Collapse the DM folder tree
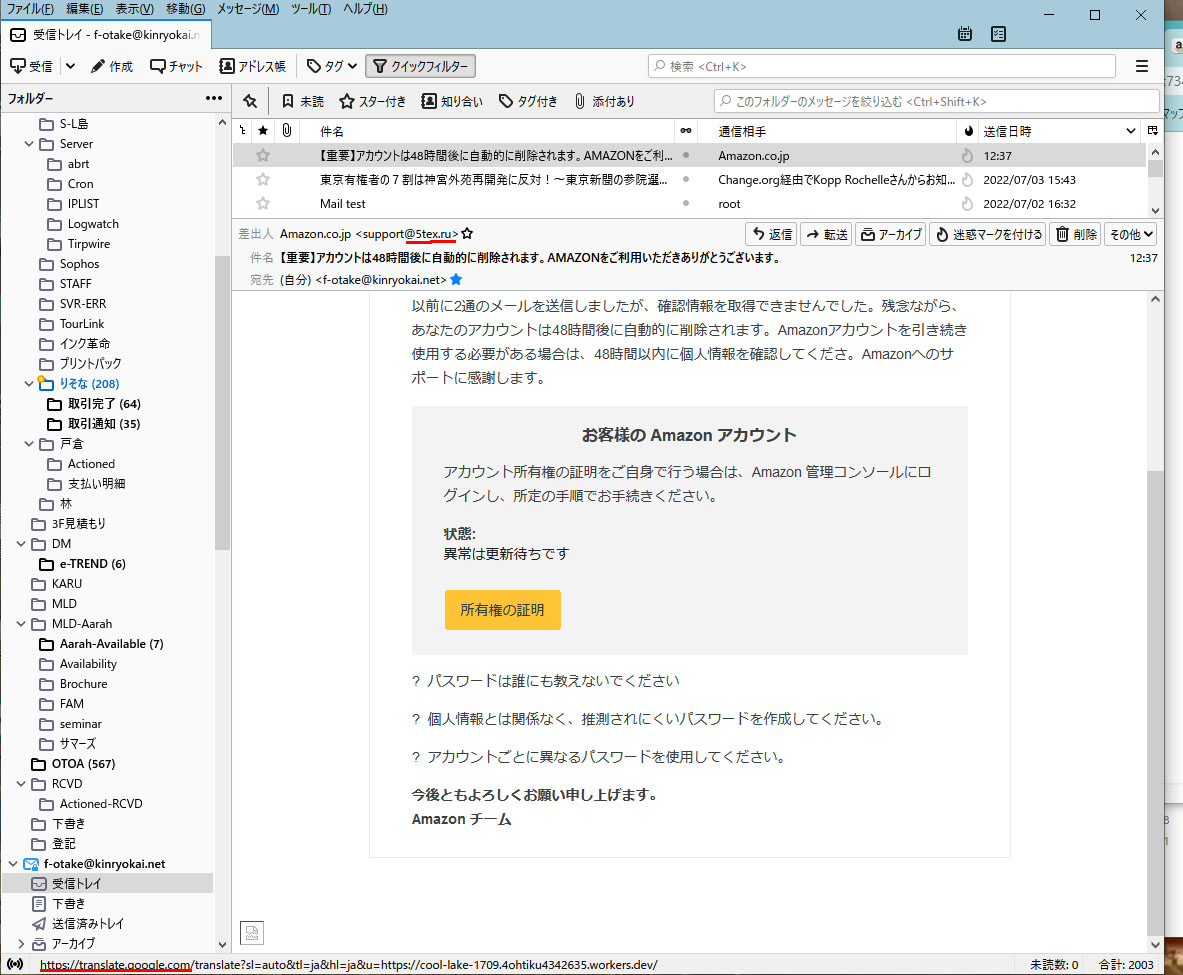This screenshot has height=975, width=1183. coord(21,544)
